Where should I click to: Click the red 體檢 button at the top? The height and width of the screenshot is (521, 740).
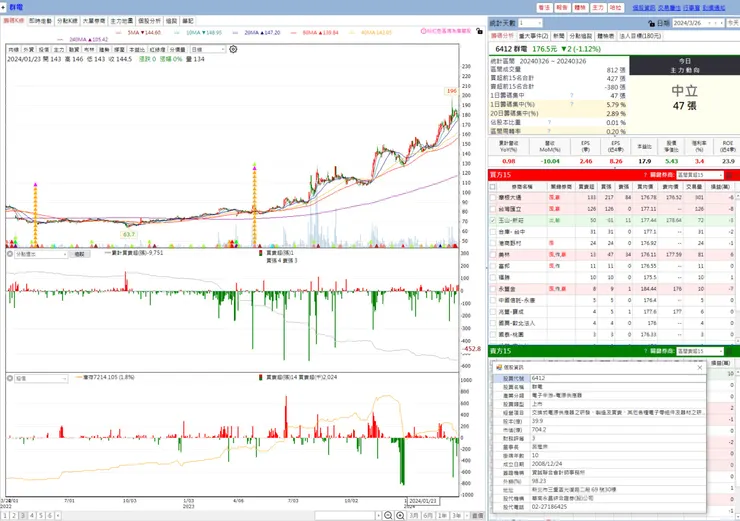(580, 8)
